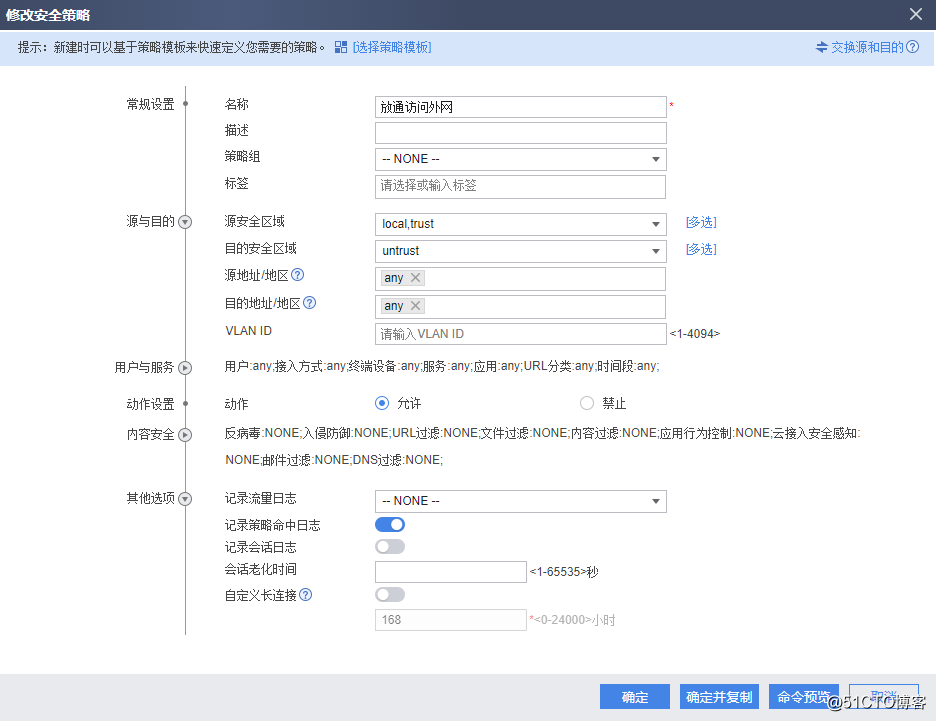Click the VLAN ID input field
The width and height of the screenshot is (936, 721).
click(x=521, y=334)
